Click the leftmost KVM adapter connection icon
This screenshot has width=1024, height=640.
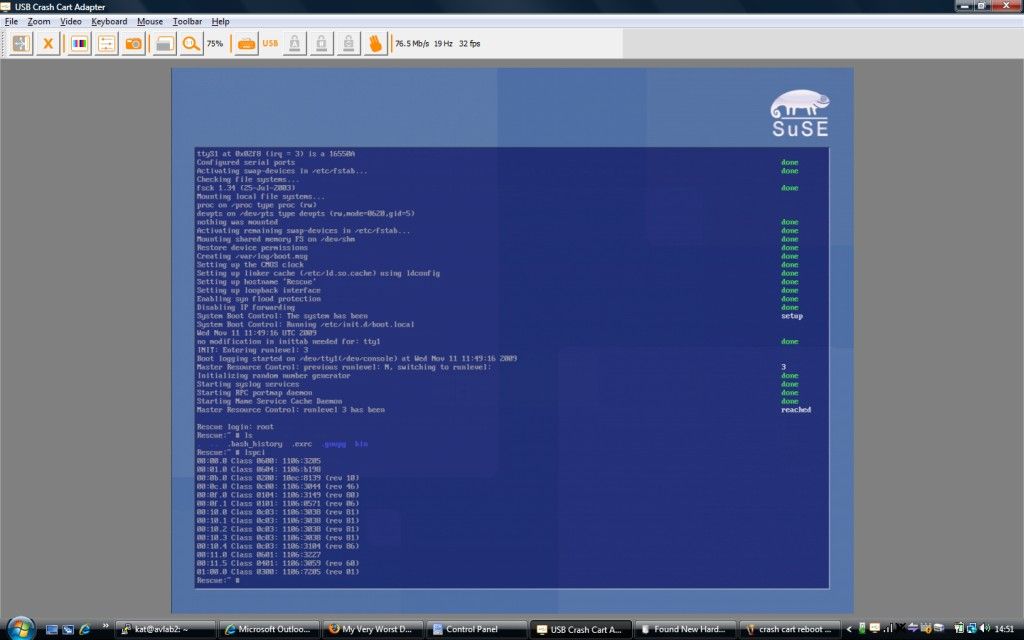19,43
